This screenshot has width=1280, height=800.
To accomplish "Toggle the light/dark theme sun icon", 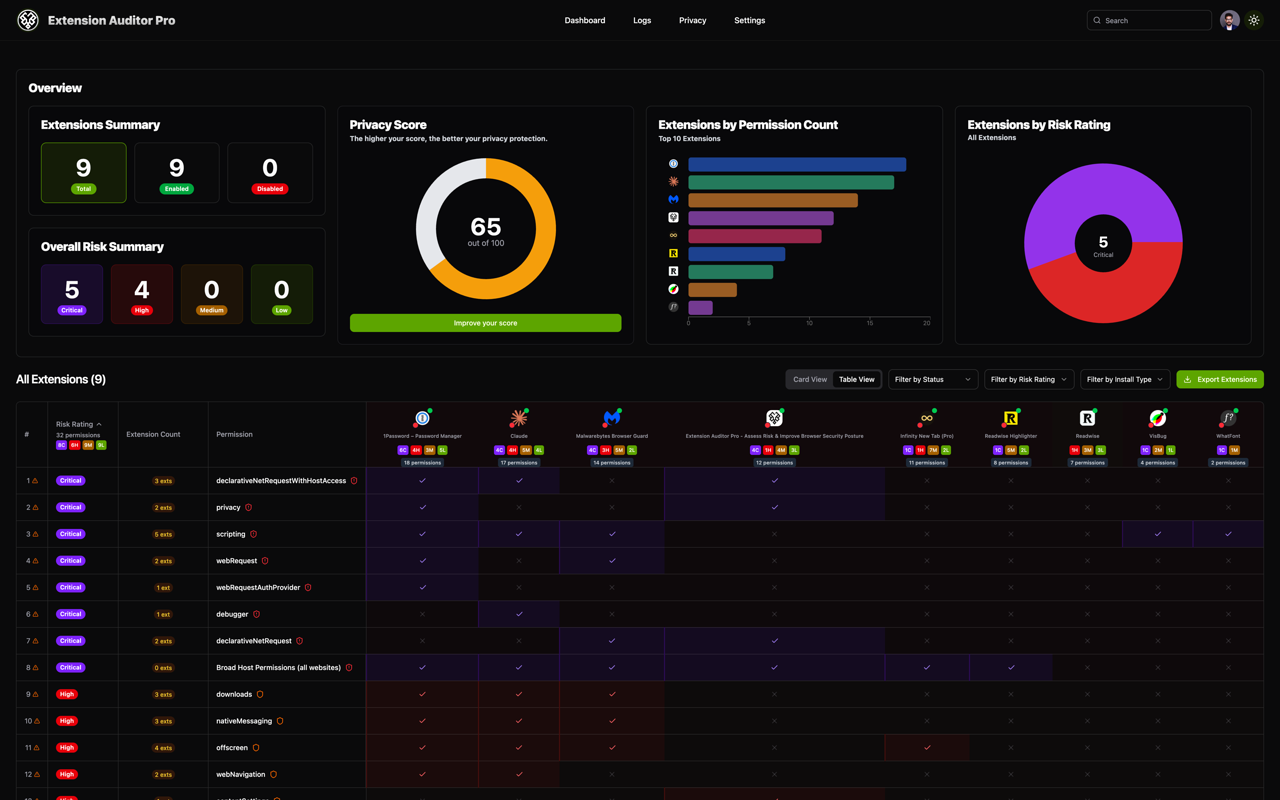I will [x=1254, y=20].
